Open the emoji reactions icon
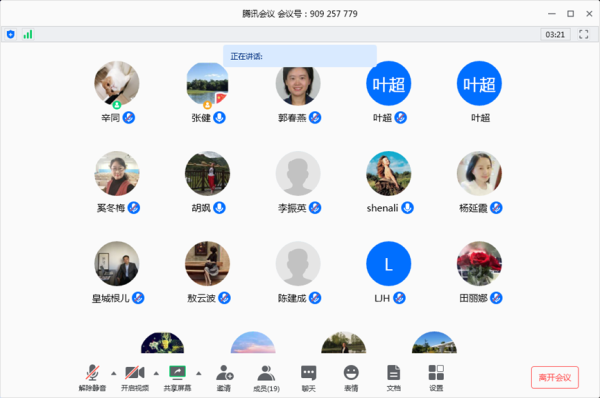The image size is (600, 398). (x=351, y=372)
